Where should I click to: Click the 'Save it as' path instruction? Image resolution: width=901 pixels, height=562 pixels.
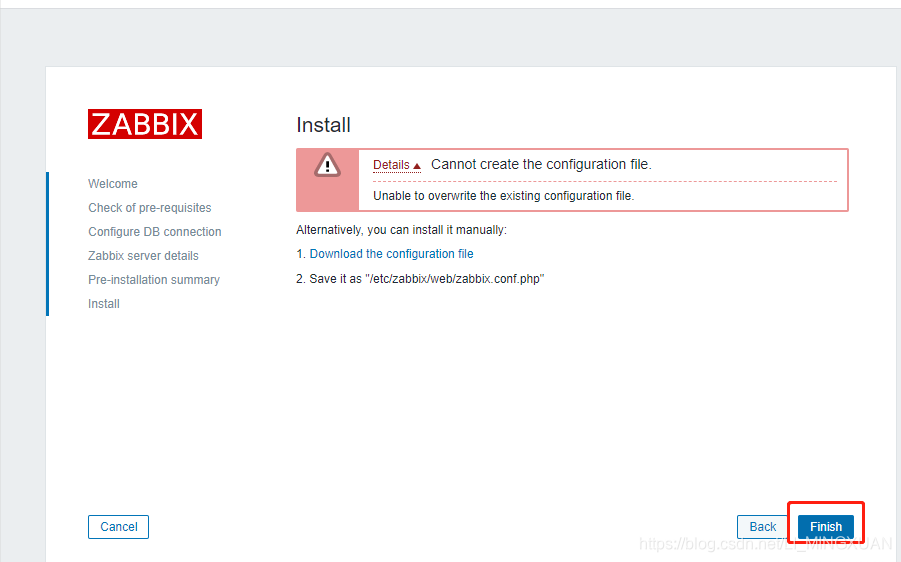420,279
